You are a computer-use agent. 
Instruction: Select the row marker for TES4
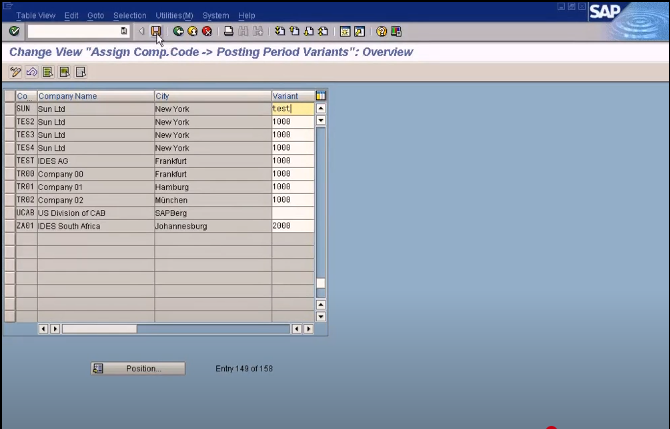click(x=10, y=148)
